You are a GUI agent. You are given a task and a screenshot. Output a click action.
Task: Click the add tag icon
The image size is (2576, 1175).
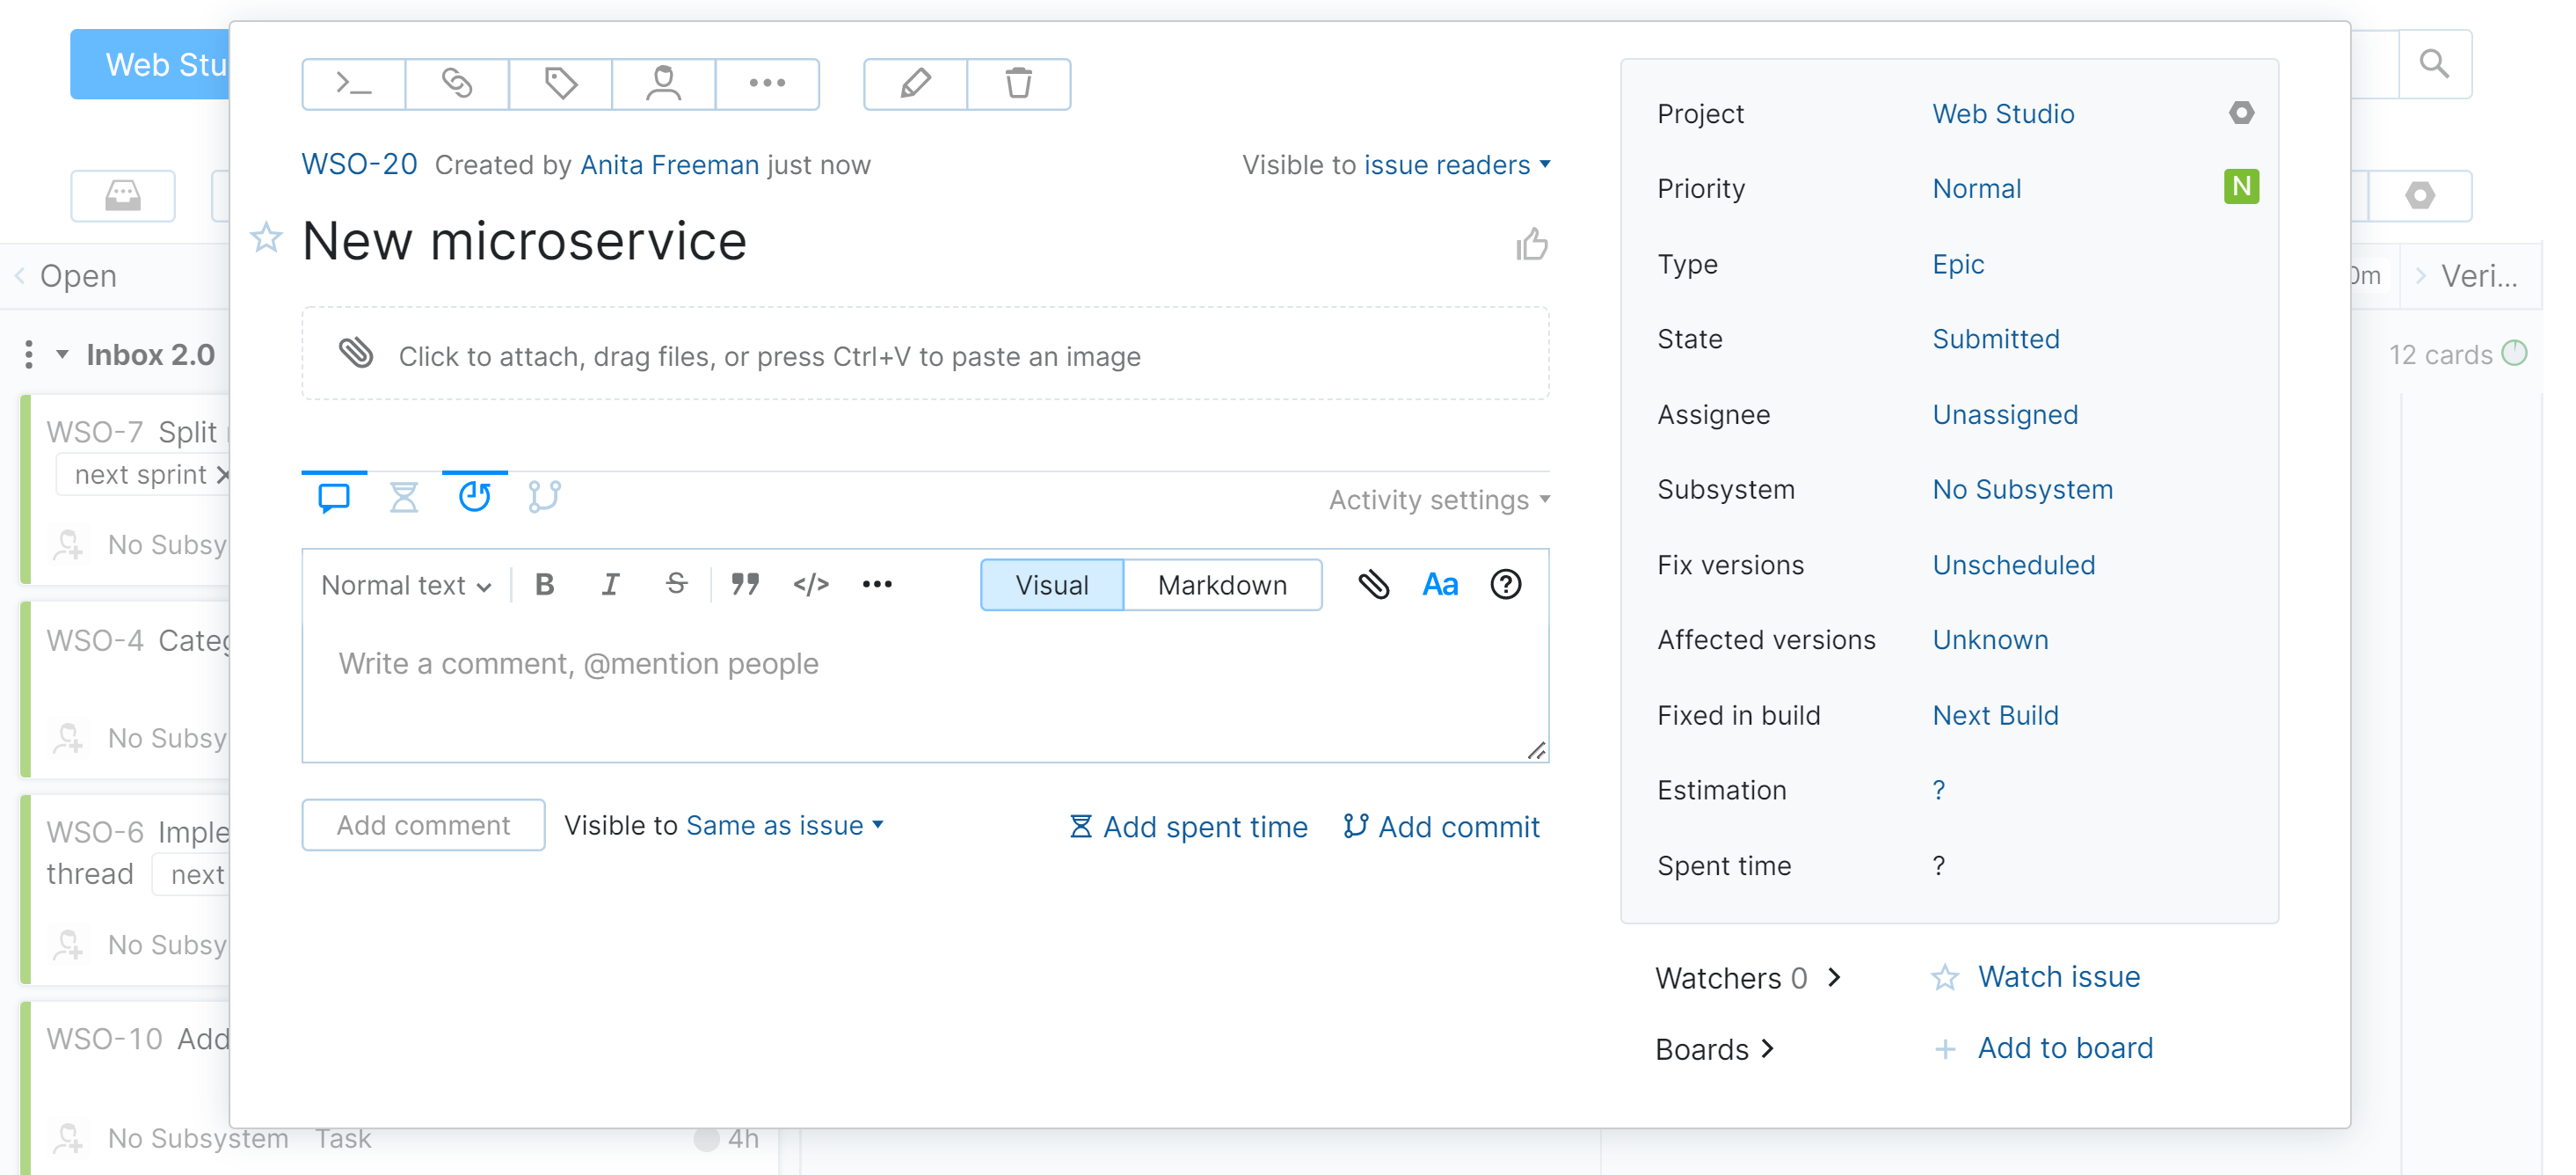[x=560, y=84]
